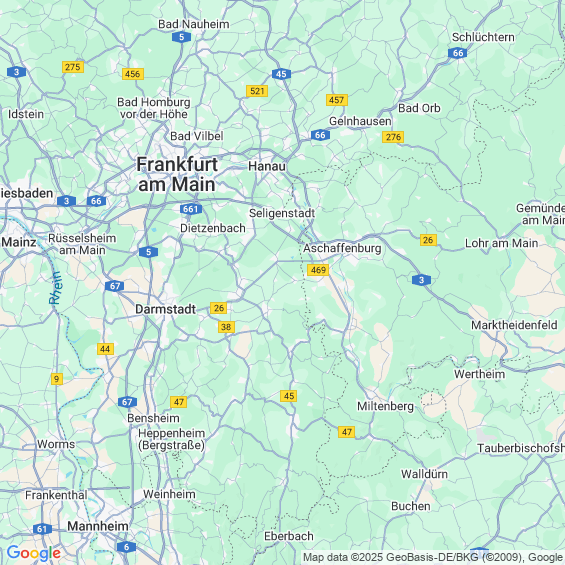
Task: Click the B38 yellow road shield
Action: (x=226, y=327)
